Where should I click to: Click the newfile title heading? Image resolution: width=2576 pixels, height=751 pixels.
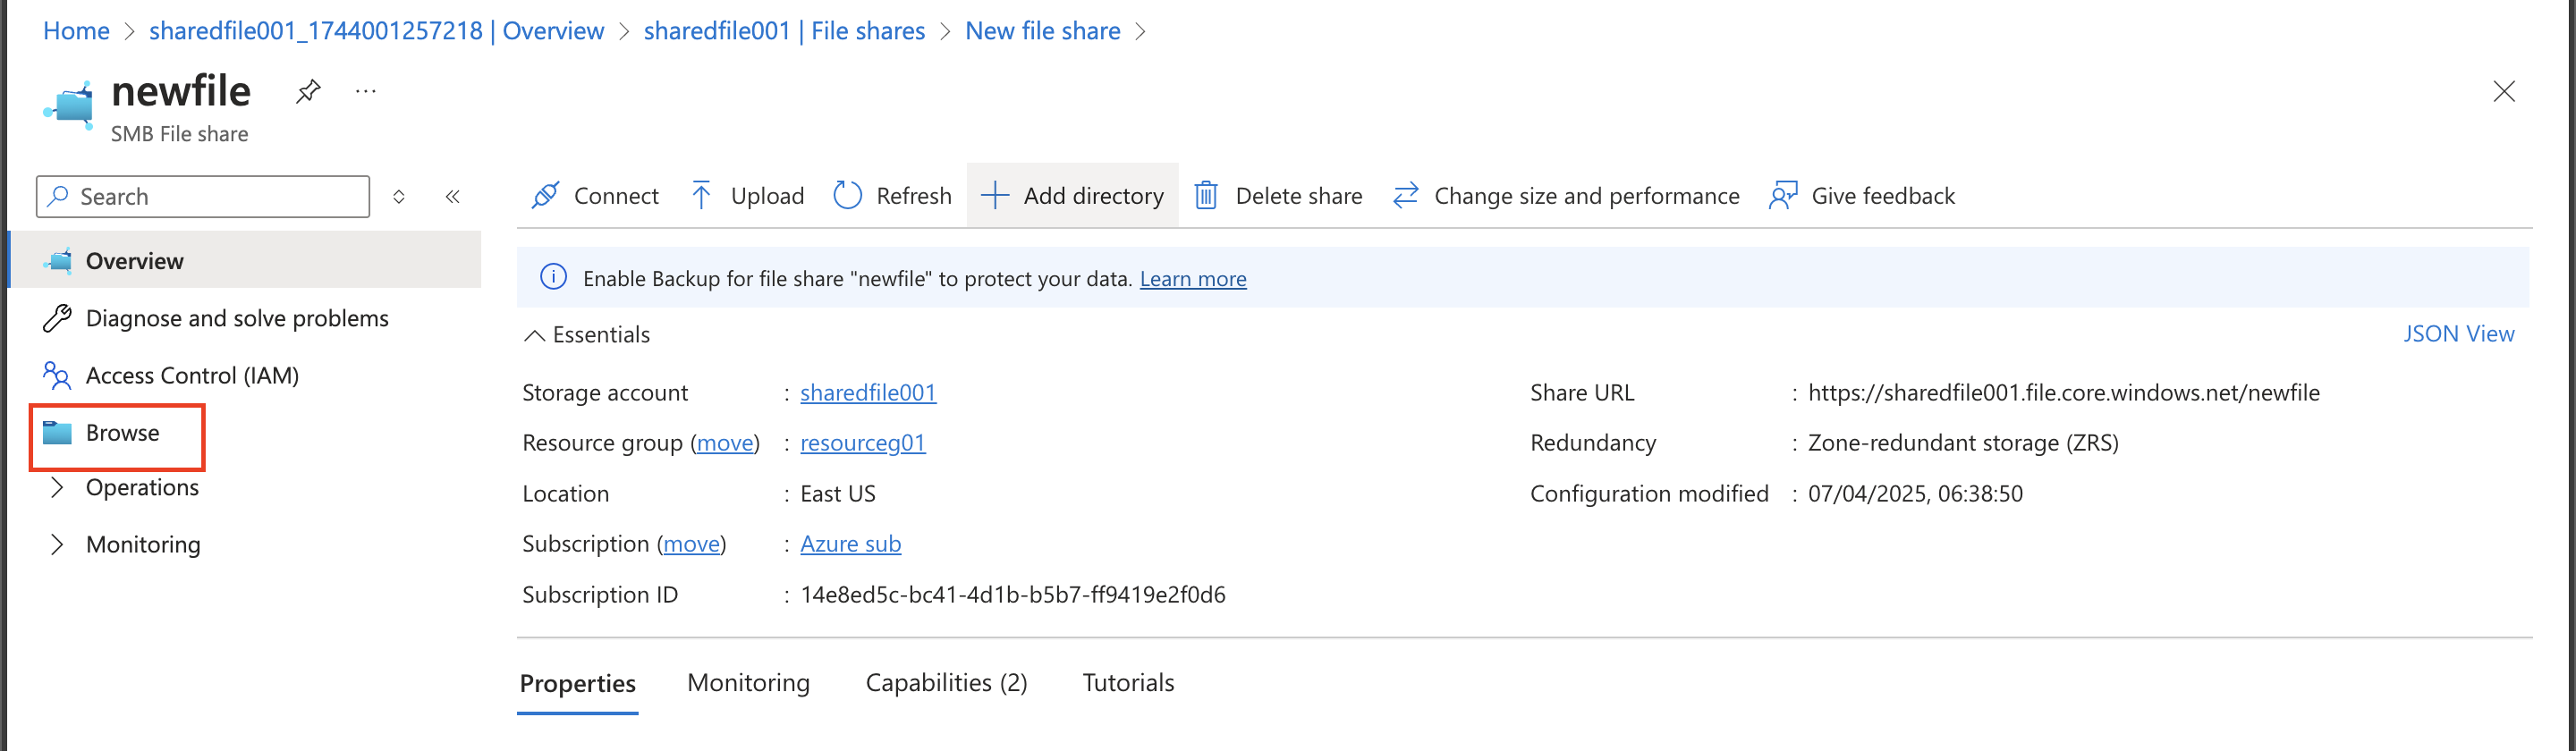(x=181, y=91)
